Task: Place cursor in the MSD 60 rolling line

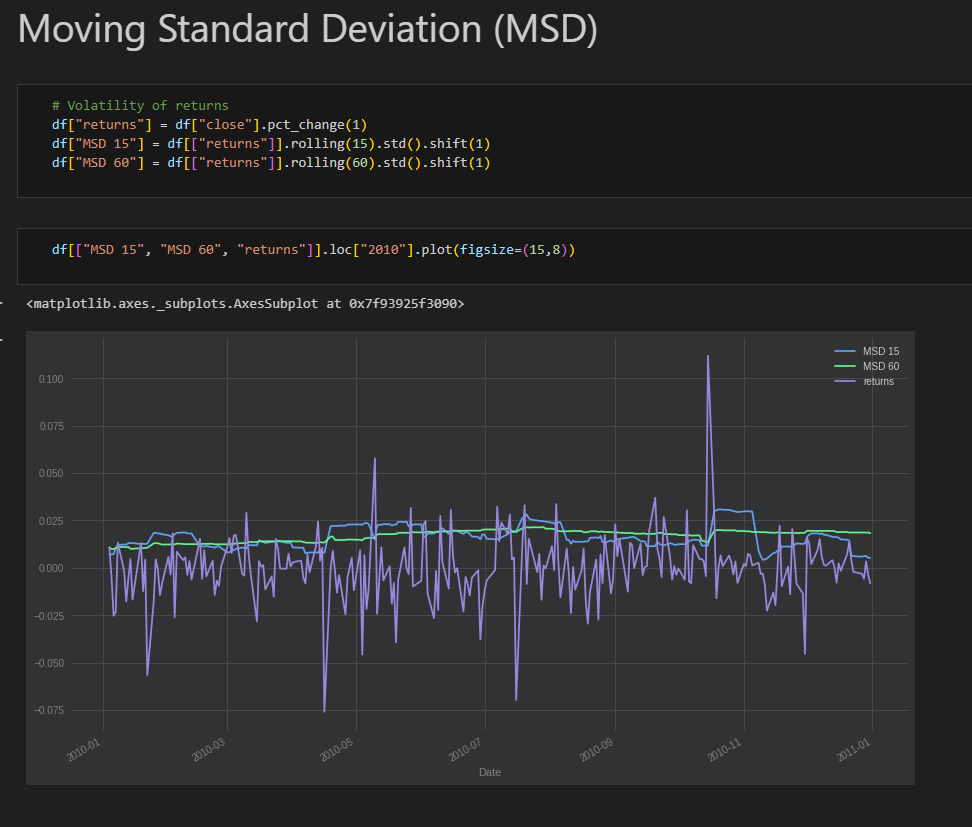Action: (x=271, y=163)
